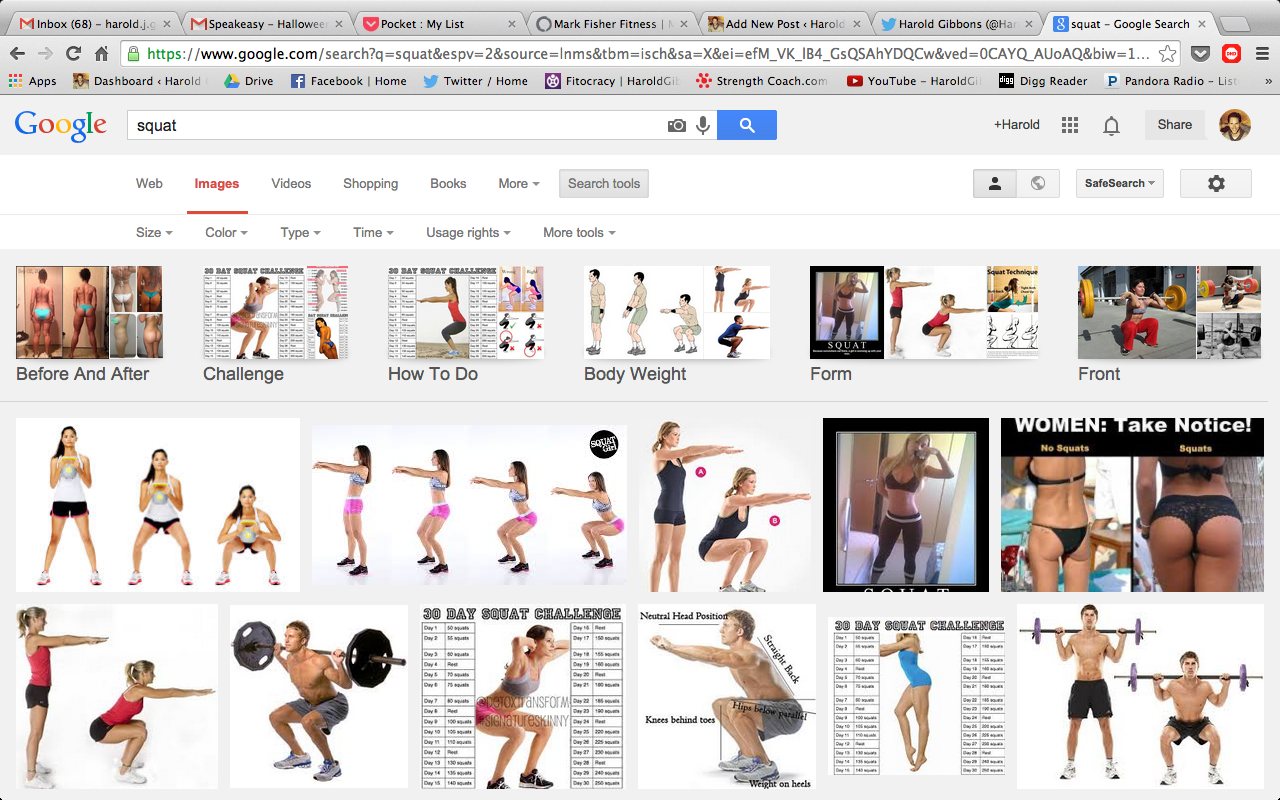Click the voice search microphone icon

pos(703,125)
